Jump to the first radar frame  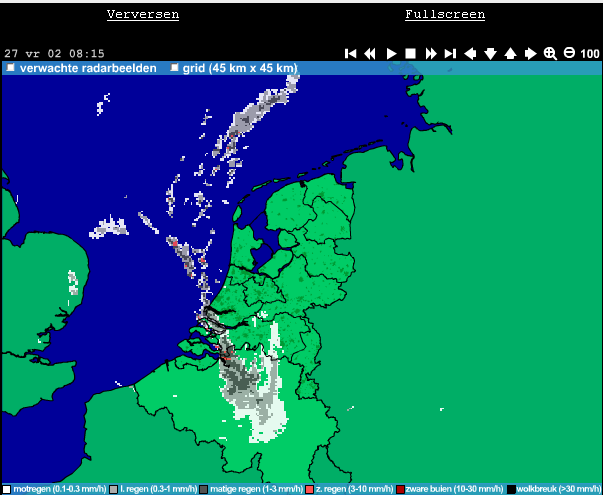(351, 54)
